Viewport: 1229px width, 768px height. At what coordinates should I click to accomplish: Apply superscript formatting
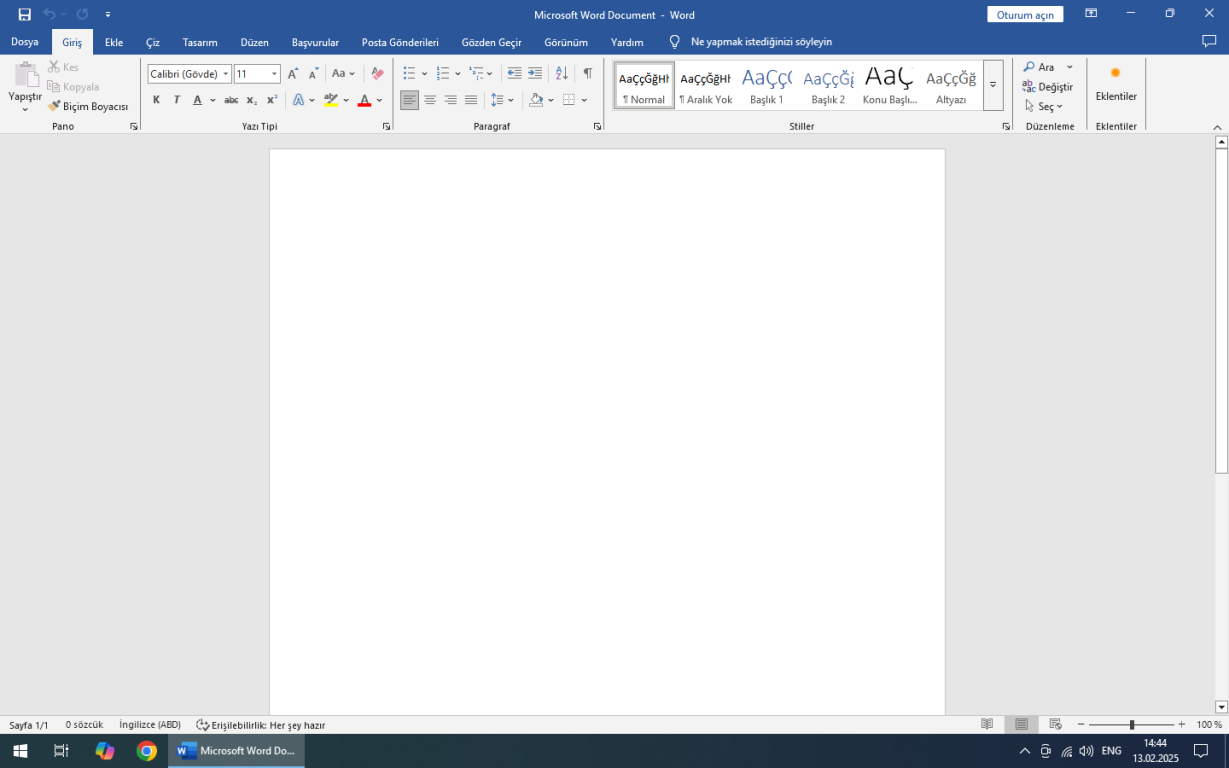(272, 100)
